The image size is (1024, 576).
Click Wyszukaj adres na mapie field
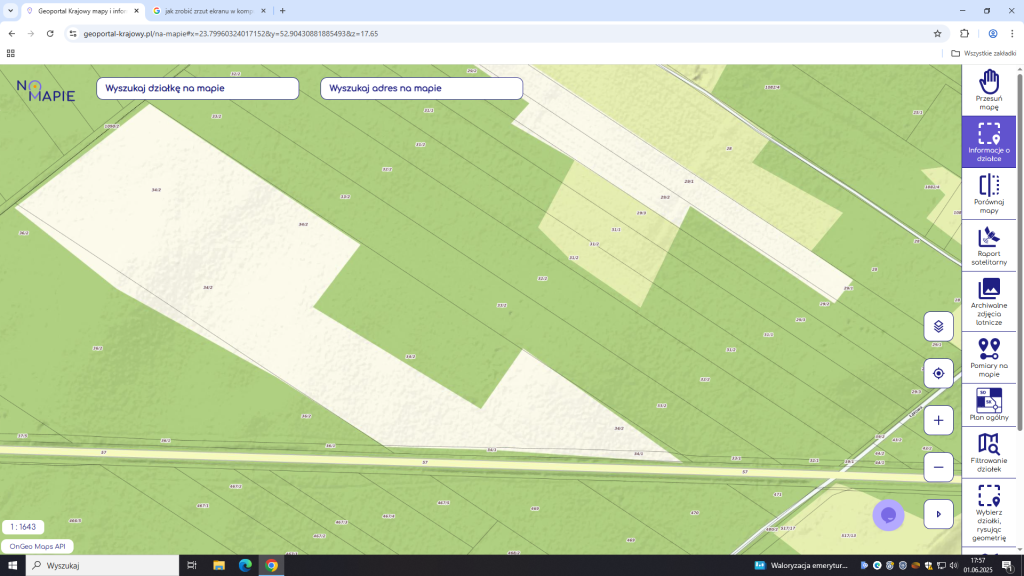pos(421,88)
